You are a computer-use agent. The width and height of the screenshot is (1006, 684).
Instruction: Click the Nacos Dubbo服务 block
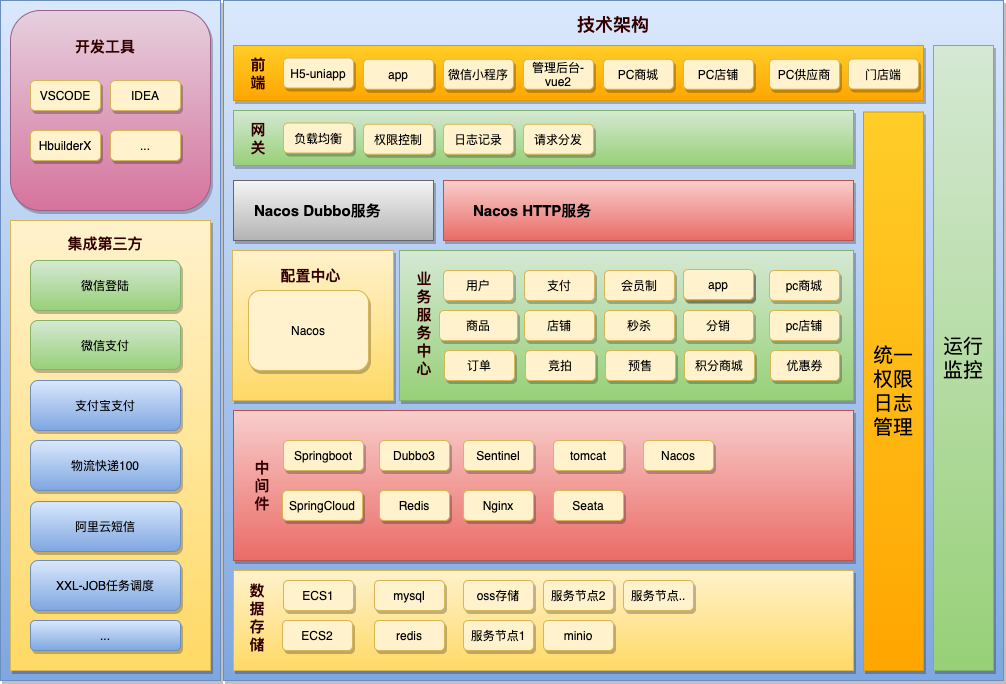coord(334,210)
